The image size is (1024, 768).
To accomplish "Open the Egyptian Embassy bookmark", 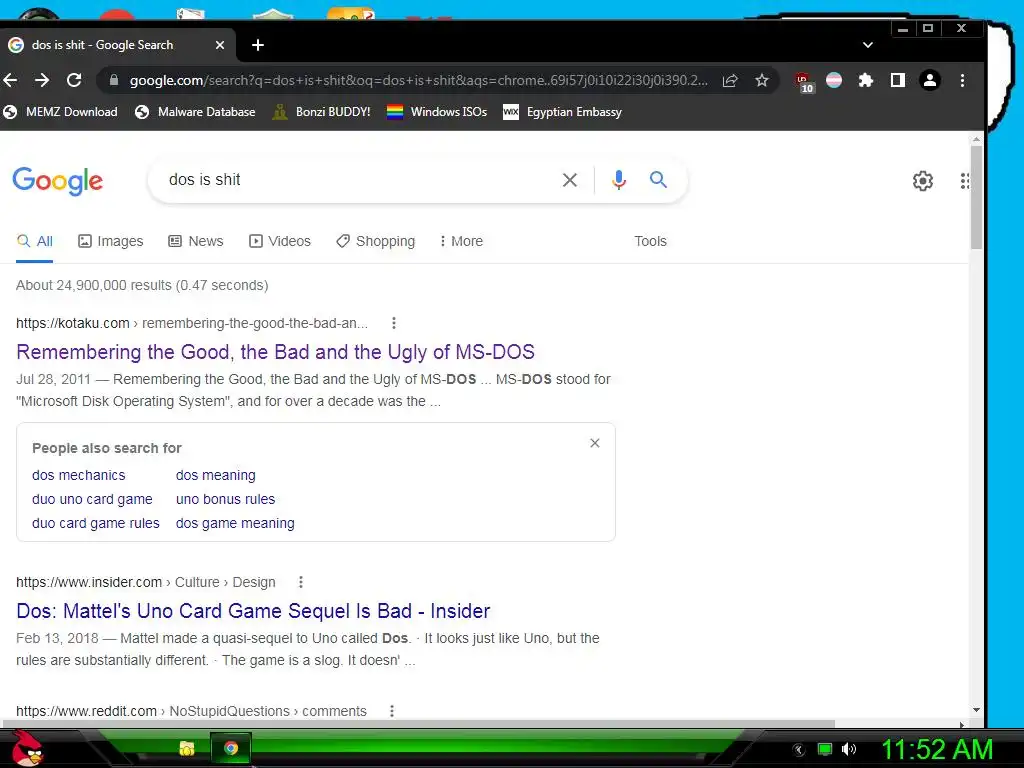I will pyautogui.click(x=562, y=112).
